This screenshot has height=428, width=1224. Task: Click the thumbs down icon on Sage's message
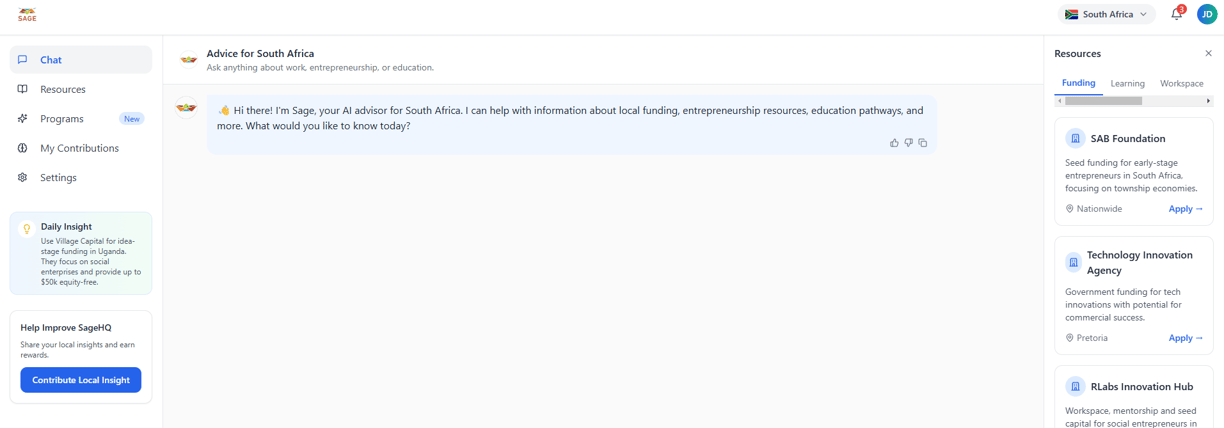[908, 143]
